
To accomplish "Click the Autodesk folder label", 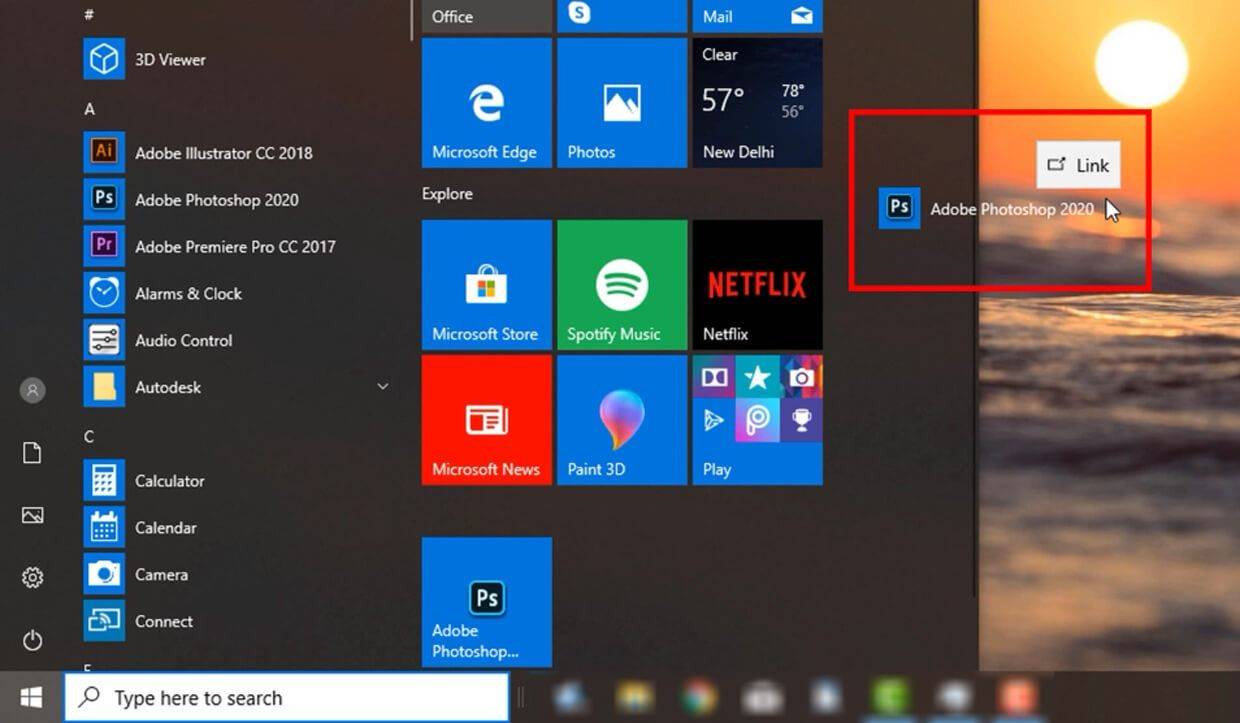I will coord(168,388).
